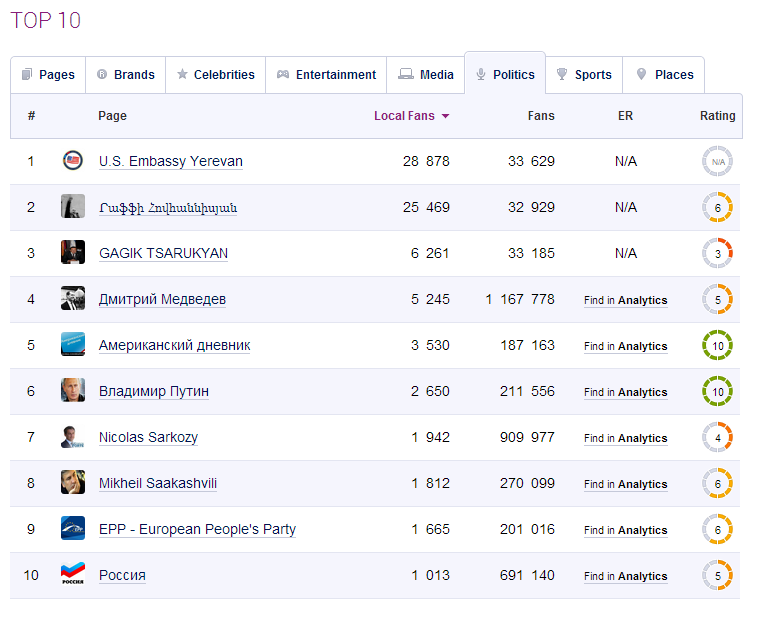Open the GAGIK TSARUKYAN page link
The image size is (761, 619).
164,253
